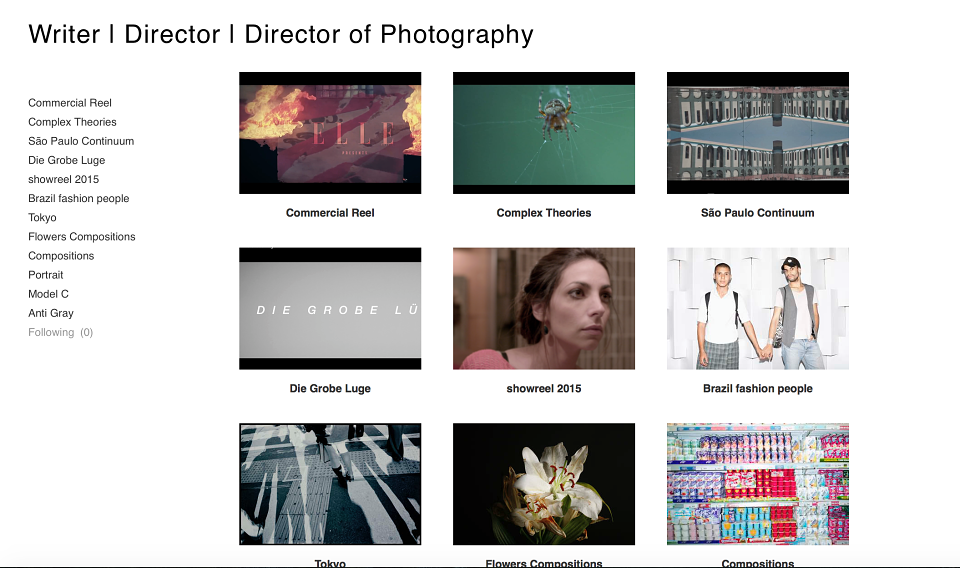960x568 pixels.
Task: Open the ELLE flames Commercial Reel thumbnail
Action: 330,133
